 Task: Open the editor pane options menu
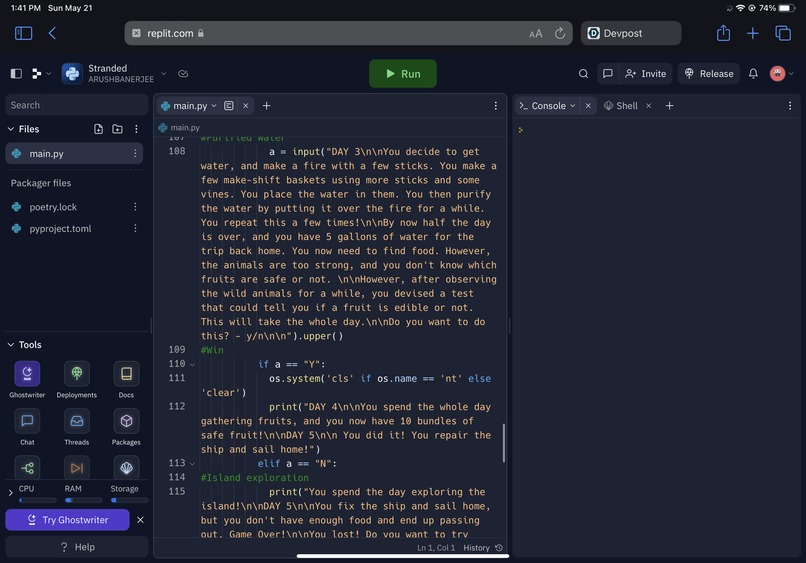pos(496,105)
